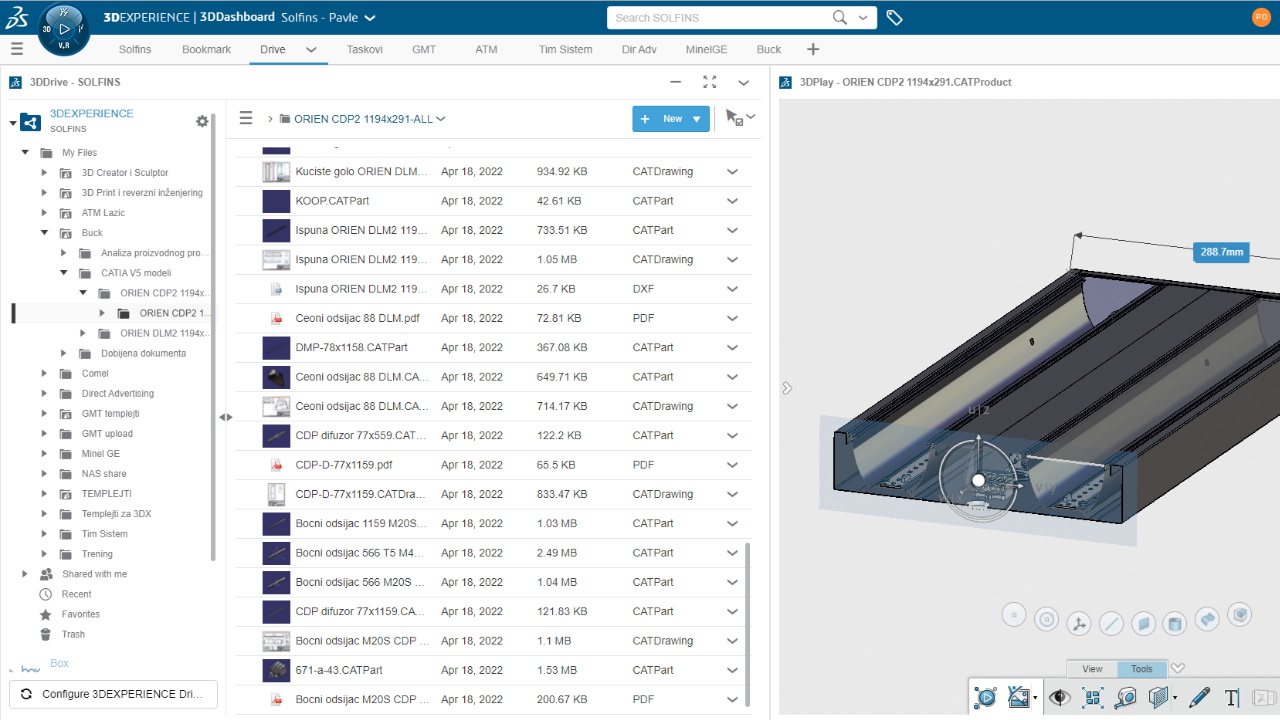1280x720 pixels.
Task: Select the Measure tool in the Tools toolbar
Action: coord(1125,697)
